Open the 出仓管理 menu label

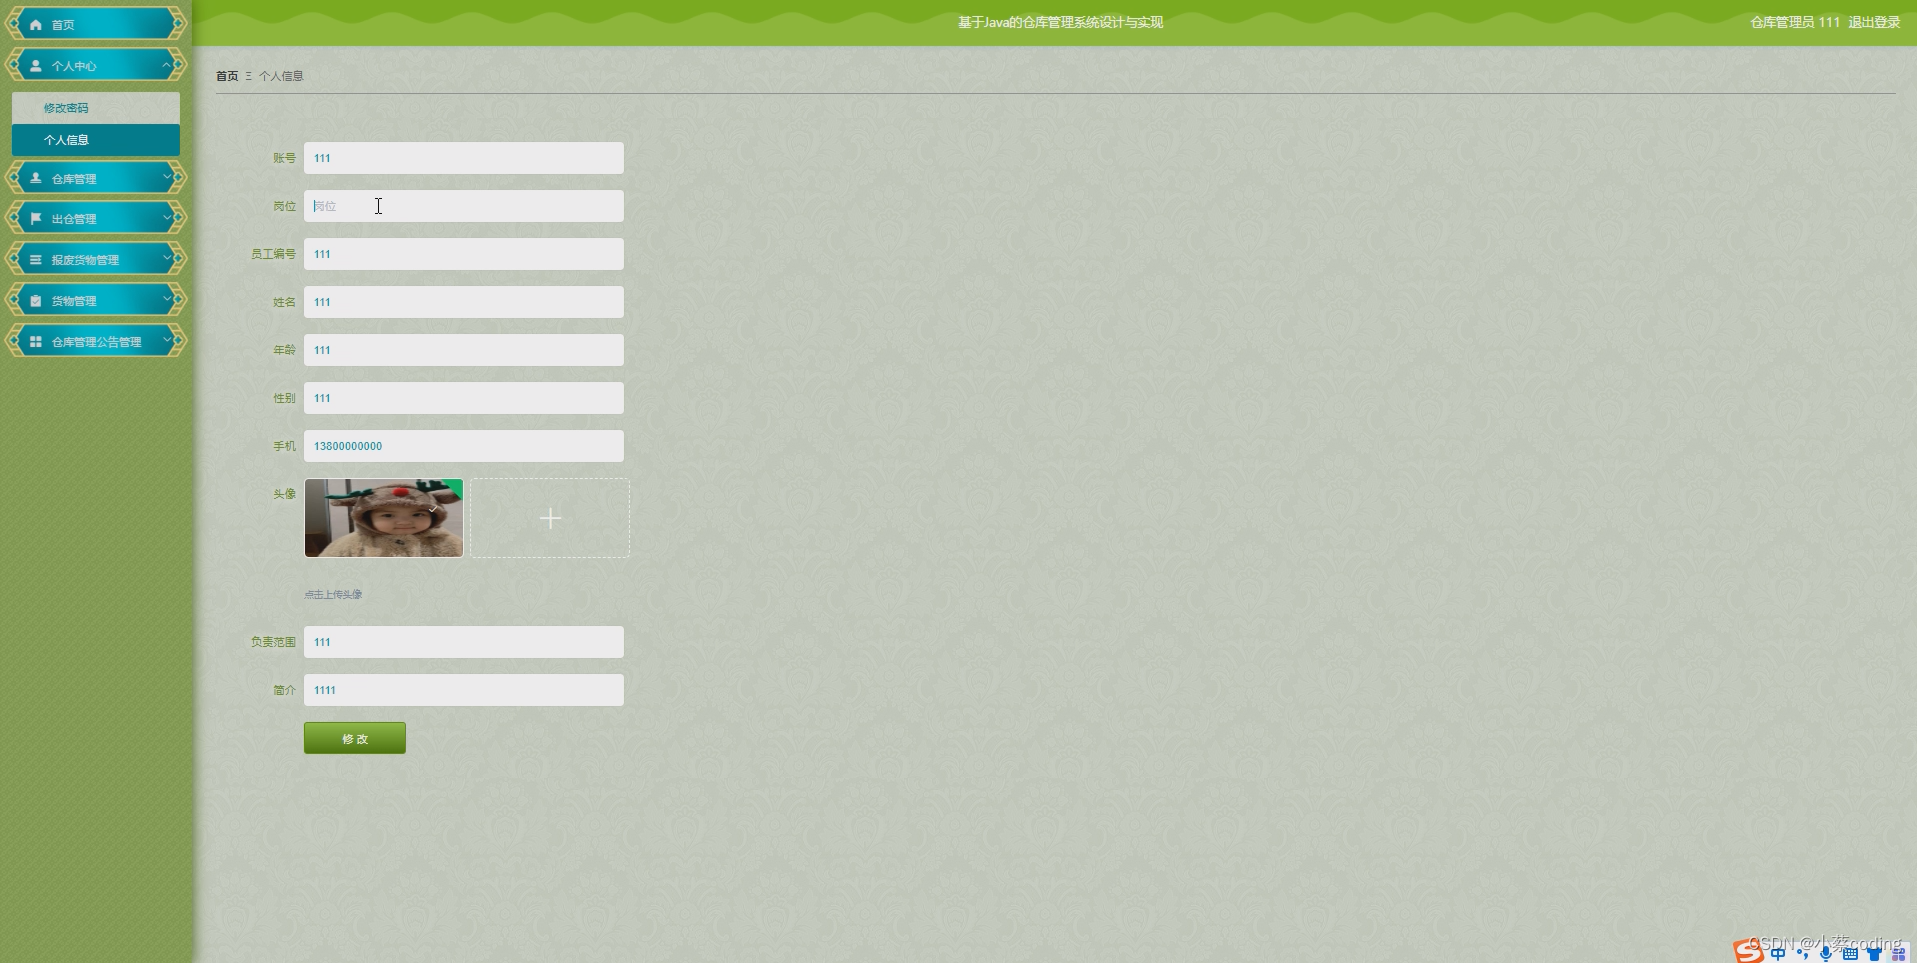[x=74, y=219]
